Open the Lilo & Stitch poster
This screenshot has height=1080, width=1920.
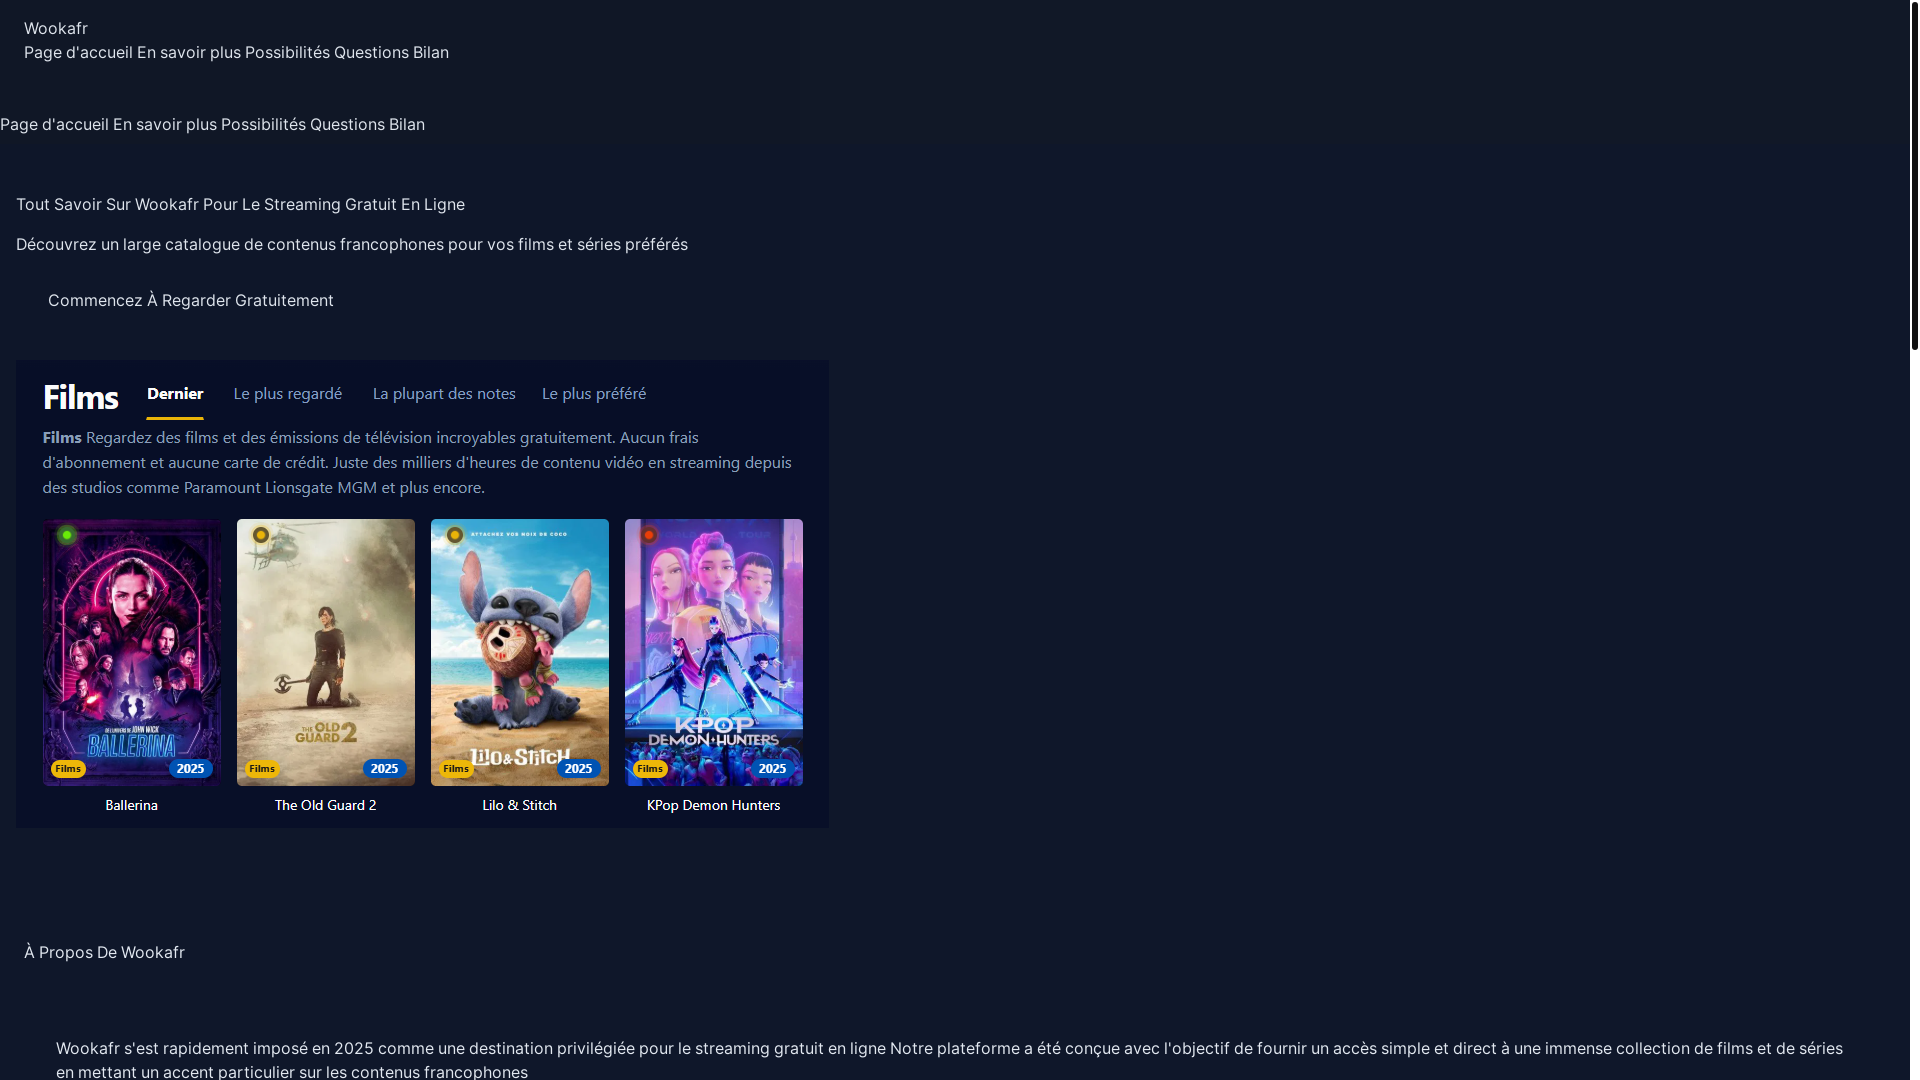click(520, 652)
